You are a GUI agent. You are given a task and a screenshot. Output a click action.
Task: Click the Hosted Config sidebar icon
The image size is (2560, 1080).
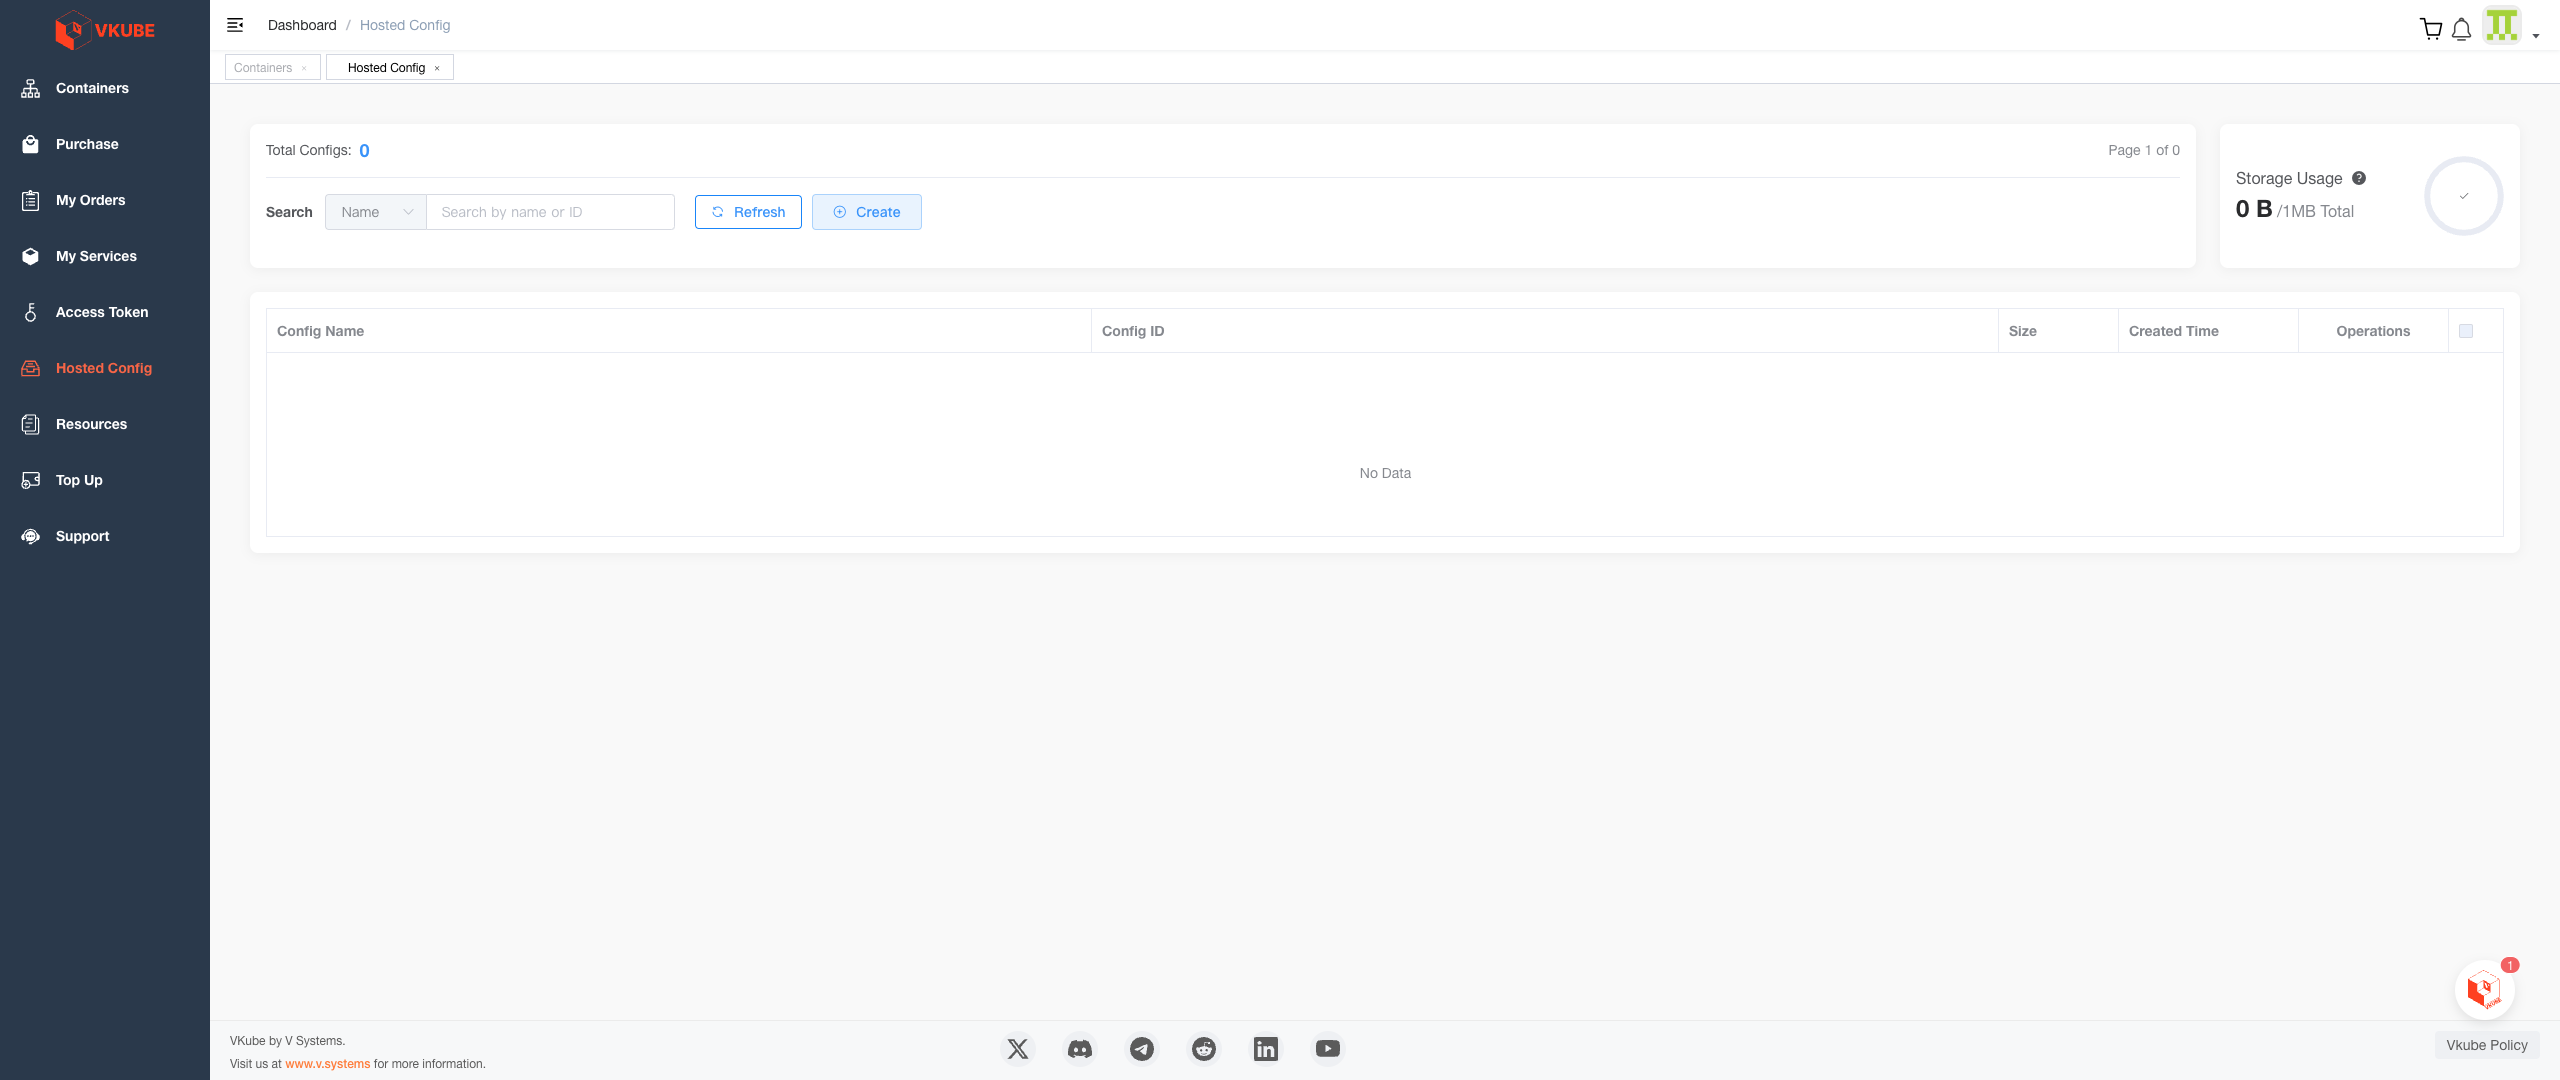point(31,368)
